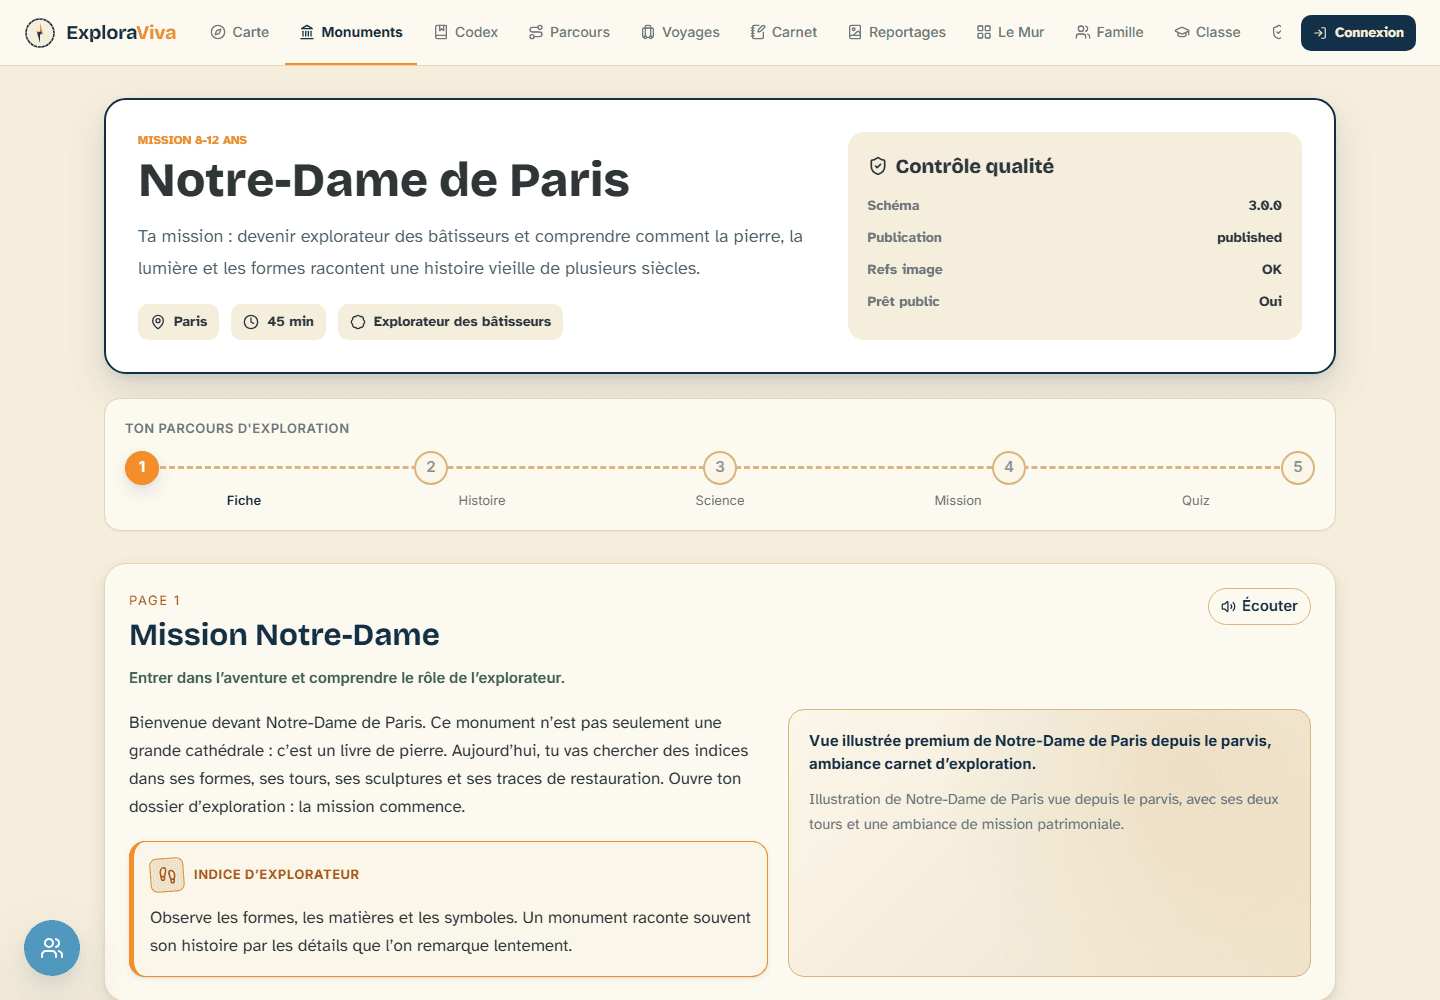Viewport: 1440px width, 1000px height.
Task: Click the "TON PARCOURS D'EXPLORATION" label
Action: coord(237,429)
